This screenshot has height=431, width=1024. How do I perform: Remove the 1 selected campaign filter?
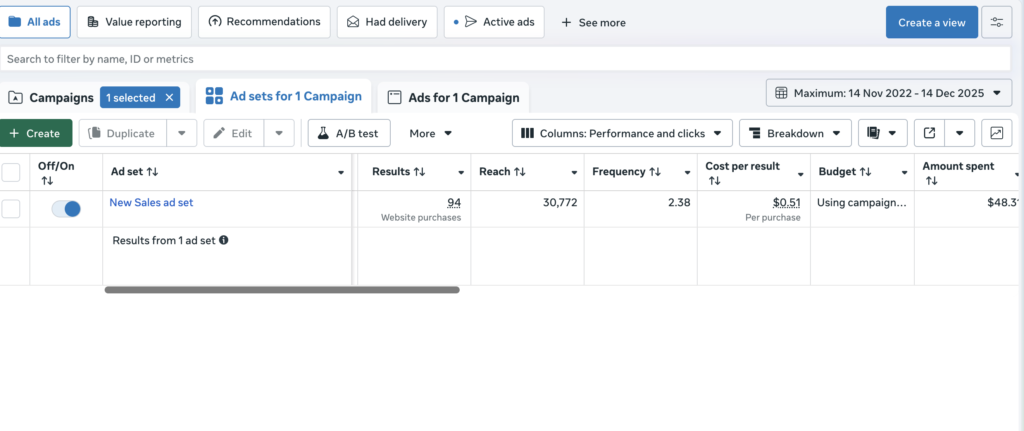[x=170, y=97]
